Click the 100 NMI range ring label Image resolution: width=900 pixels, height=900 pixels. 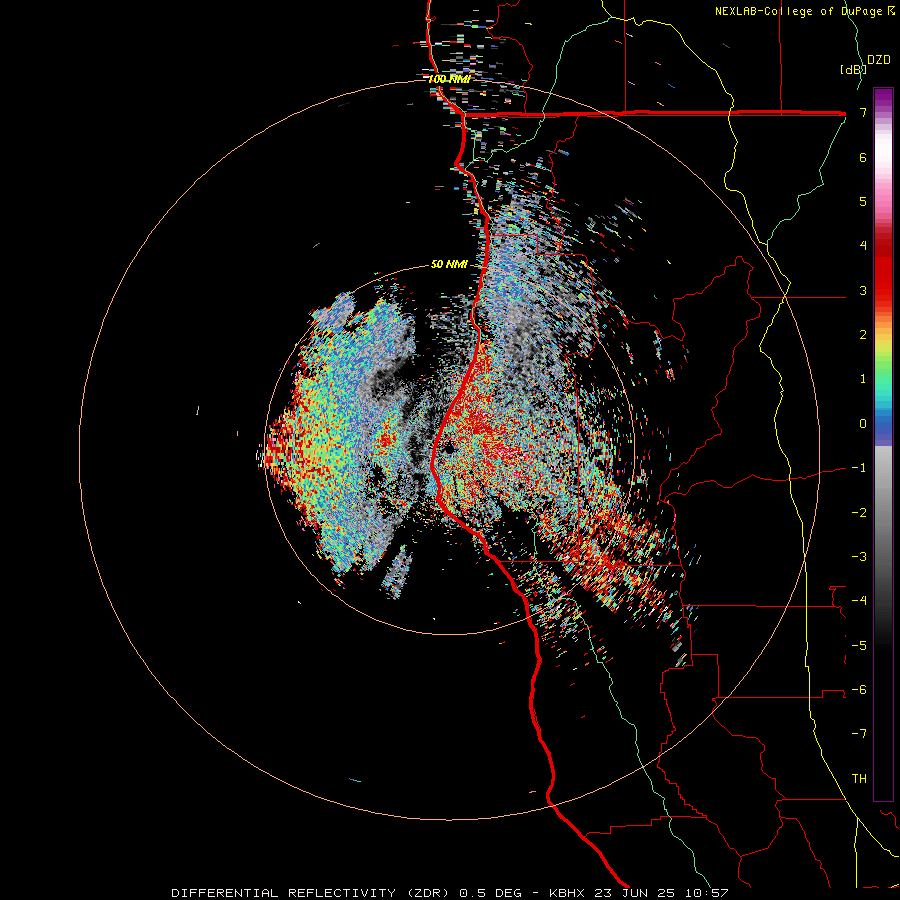(x=449, y=79)
